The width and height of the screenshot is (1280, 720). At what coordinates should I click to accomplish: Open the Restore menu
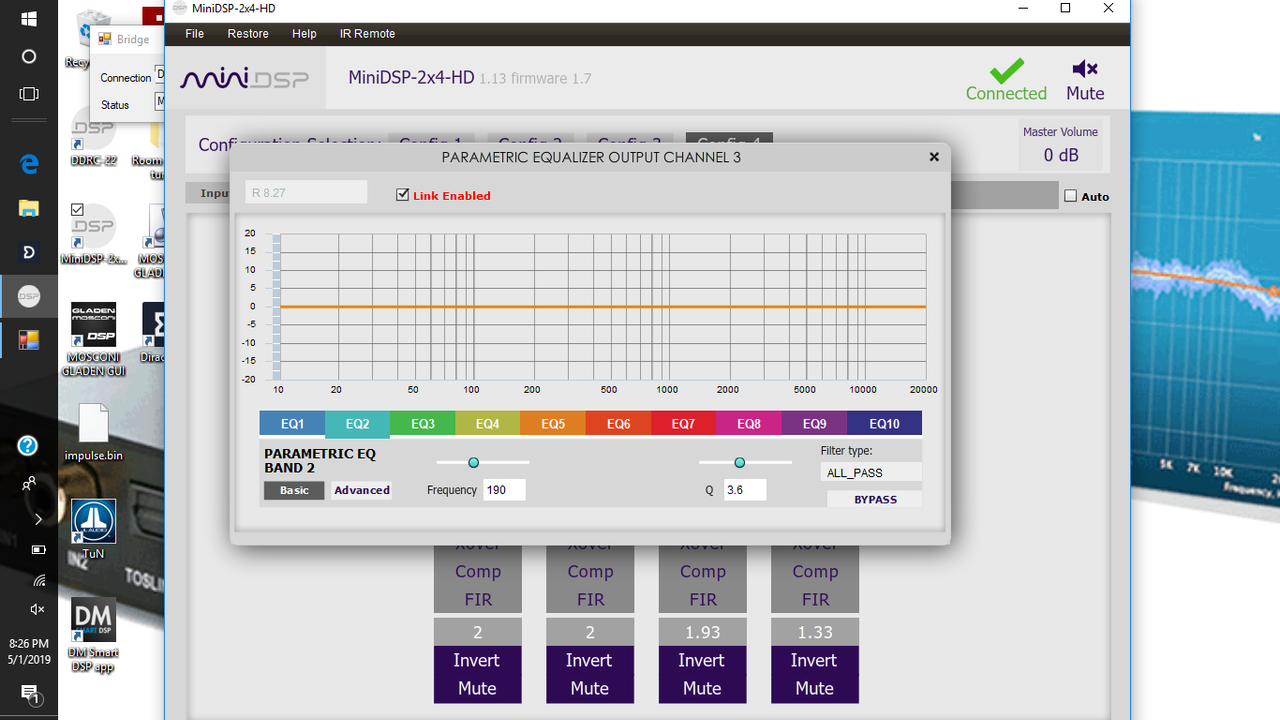[248, 34]
